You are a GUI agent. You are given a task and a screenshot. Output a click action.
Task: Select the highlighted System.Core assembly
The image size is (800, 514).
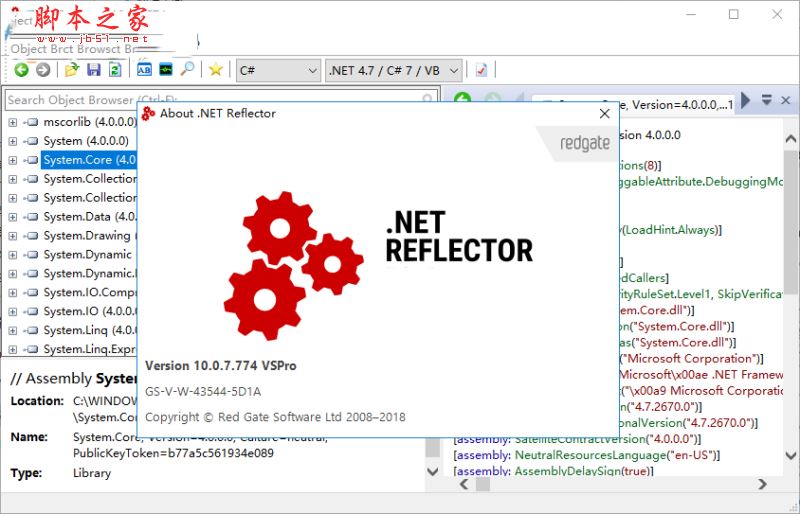pyautogui.click(x=89, y=160)
